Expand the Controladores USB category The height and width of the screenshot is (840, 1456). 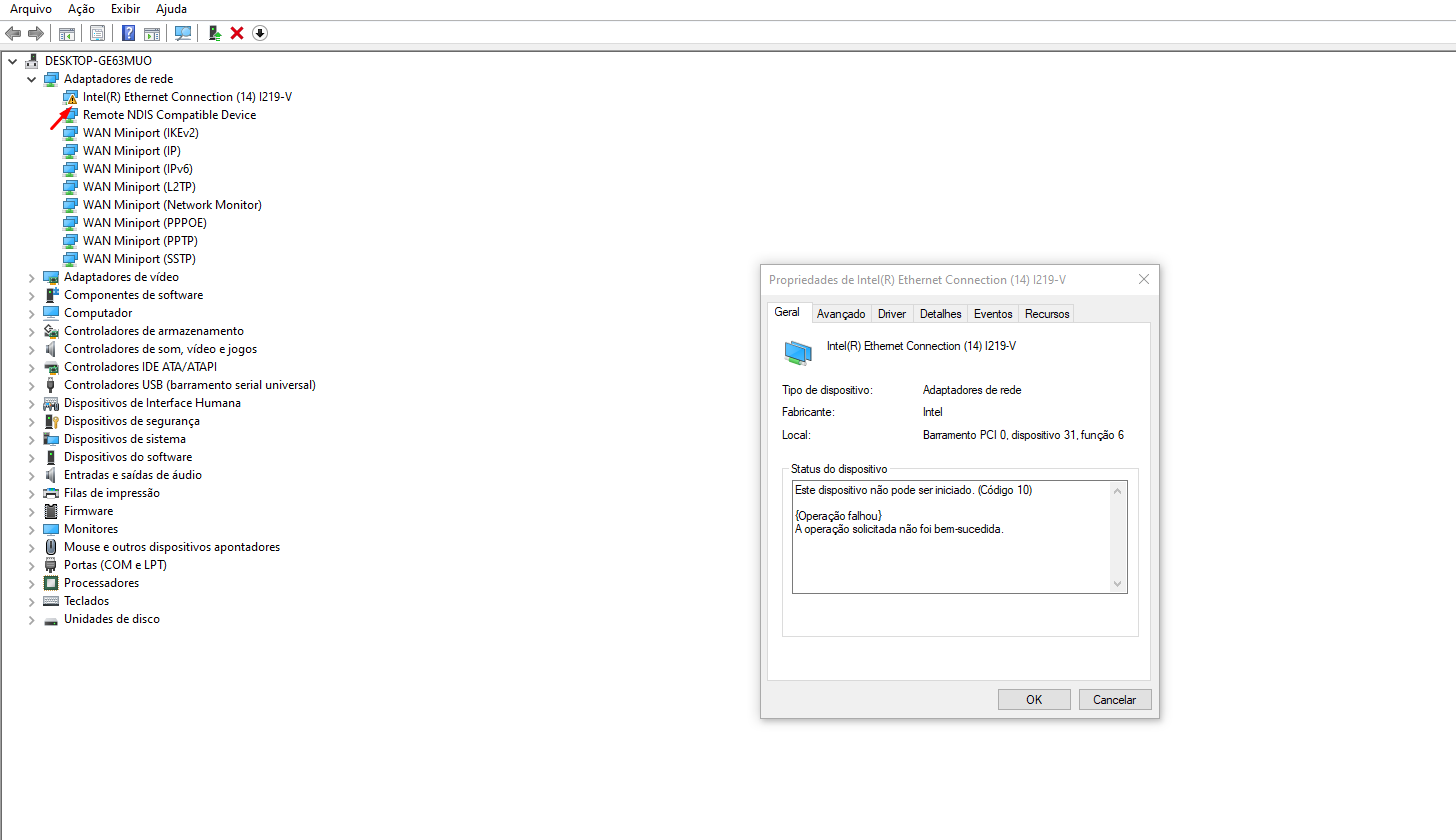(x=31, y=385)
